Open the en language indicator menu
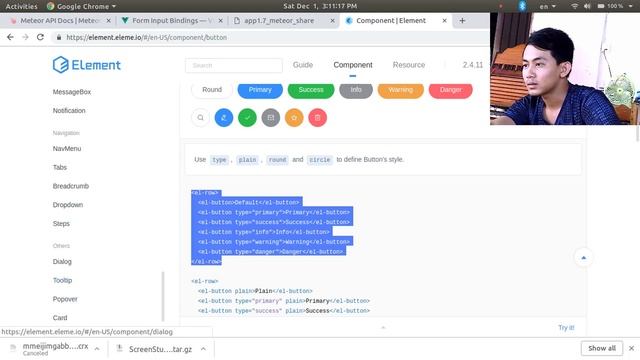Screen dimensions: 640x360 click(547, 6)
